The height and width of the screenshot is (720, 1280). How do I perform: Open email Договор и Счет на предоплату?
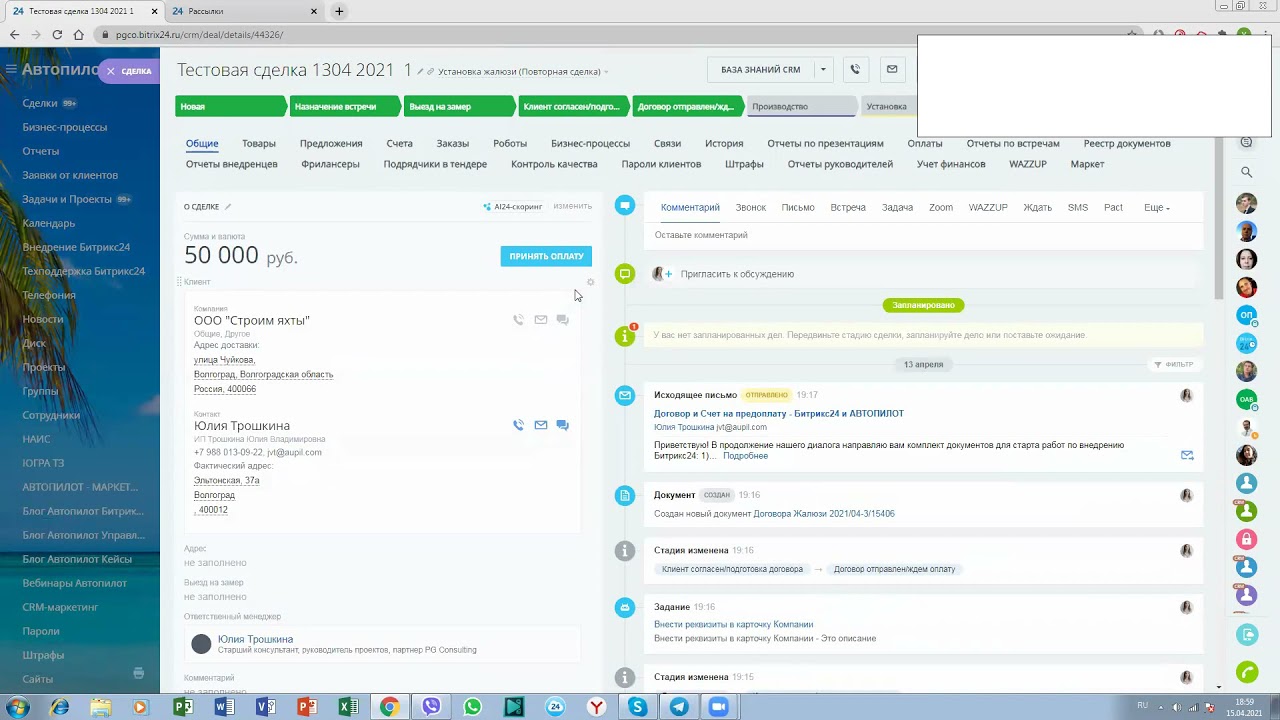(779, 413)
